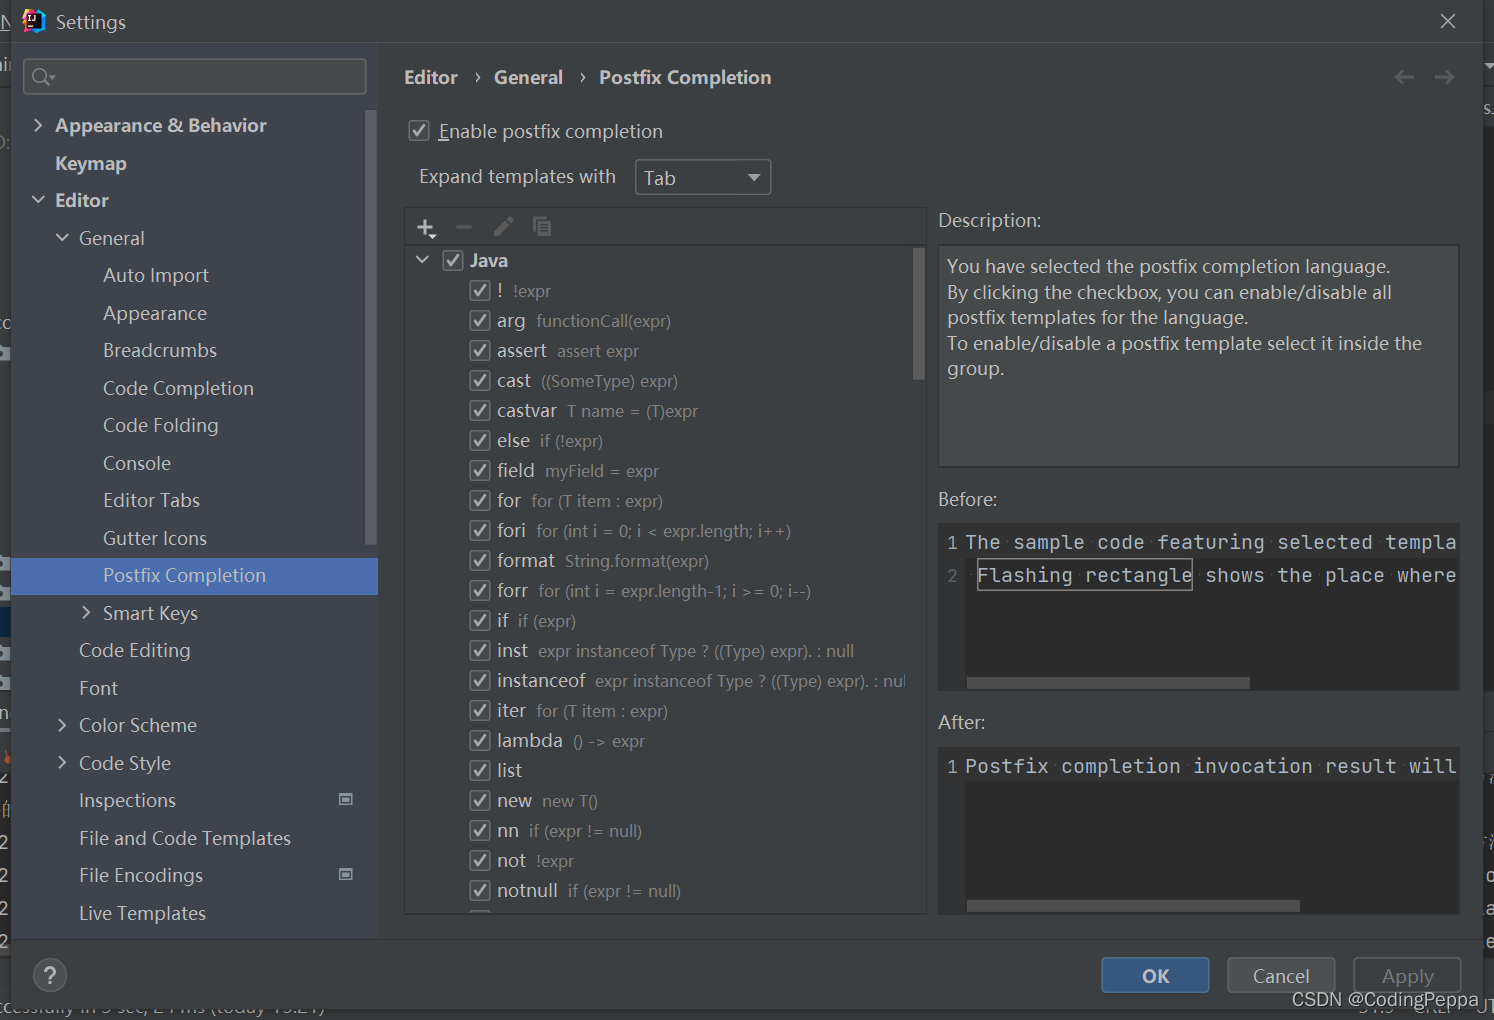Click the remove template minus icon
Screen dimensions: 1494x1020
click(464, 227)
